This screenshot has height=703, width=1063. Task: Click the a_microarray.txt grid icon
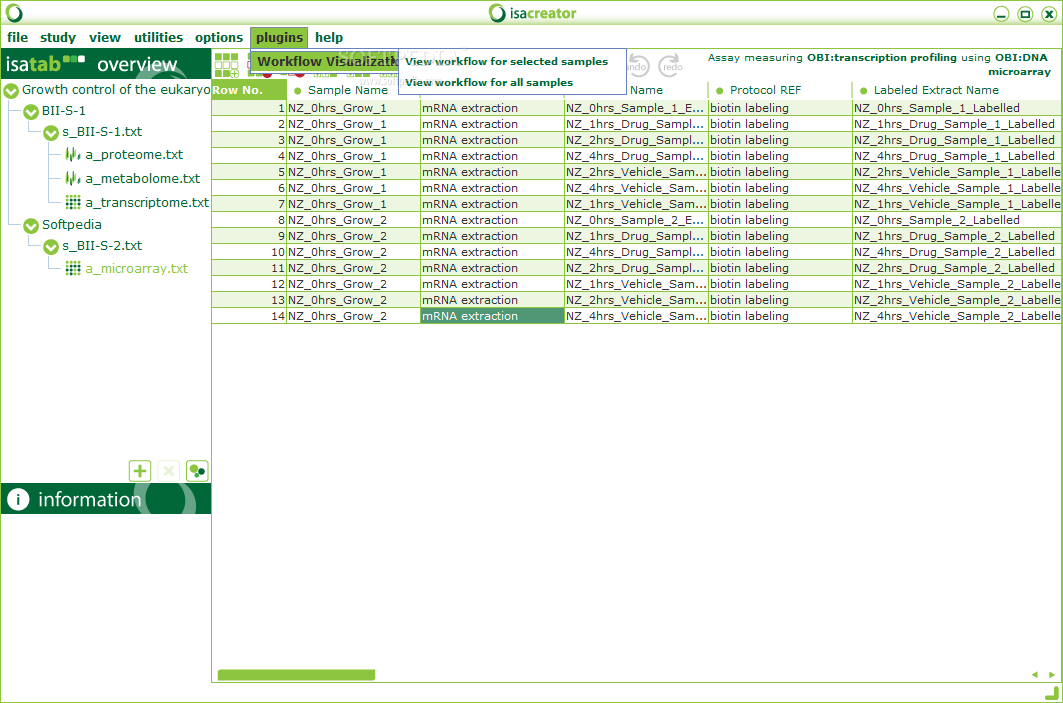point(73,268)
